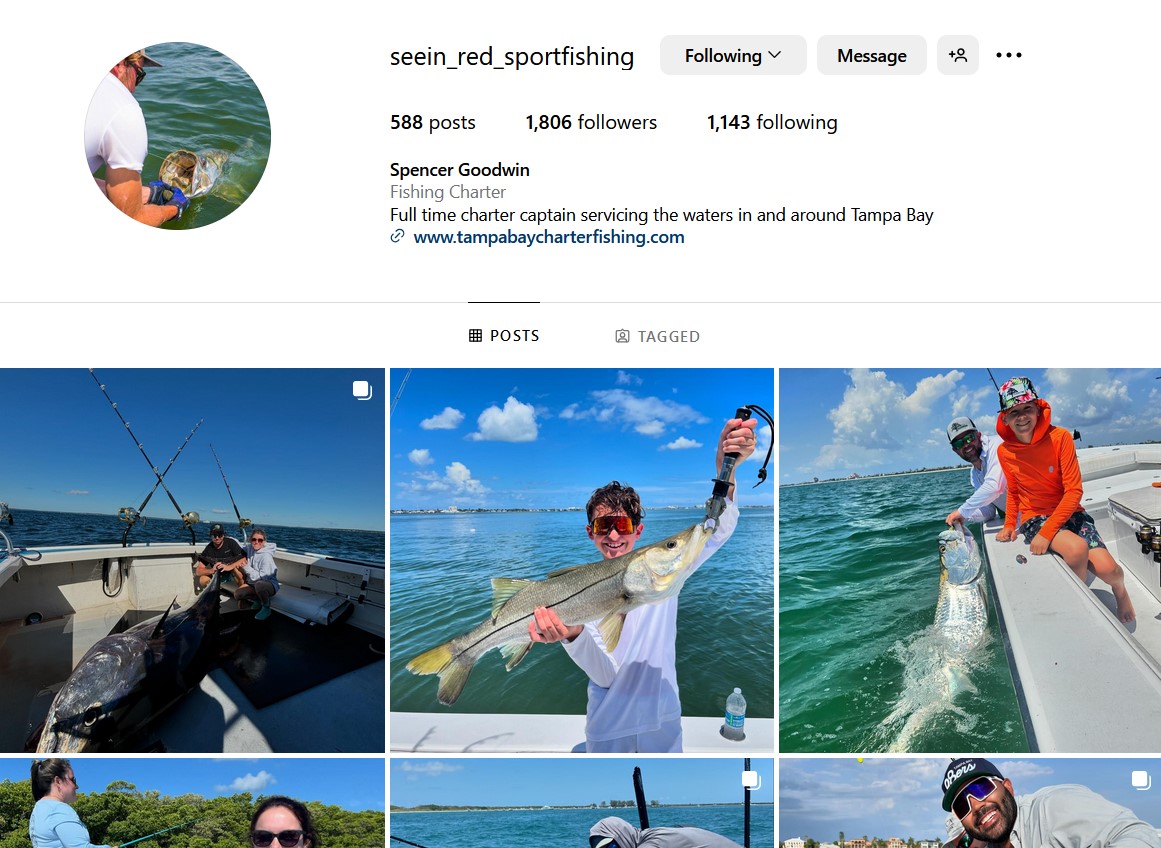The image size is (1161, 848).
Task: Open the tampabaycharterfishing.com link
Action: click(x=548, y=237)
